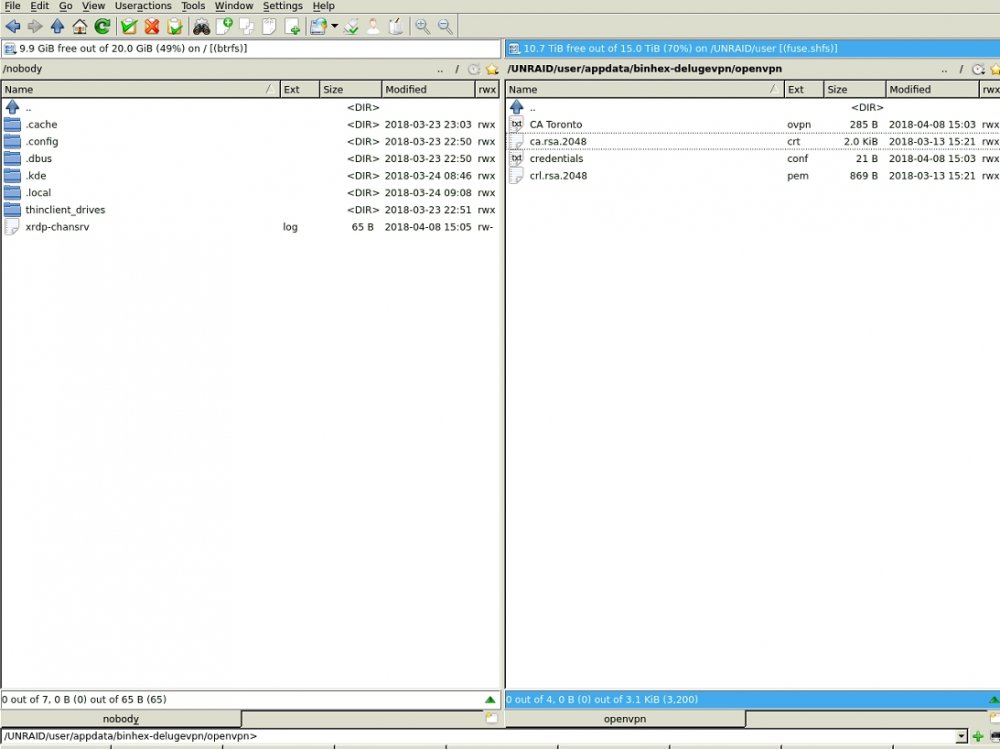Screen dimensions: 1000x749
Task: Click the clipboard with checkmark icon
Action: (x=174, y=26)
